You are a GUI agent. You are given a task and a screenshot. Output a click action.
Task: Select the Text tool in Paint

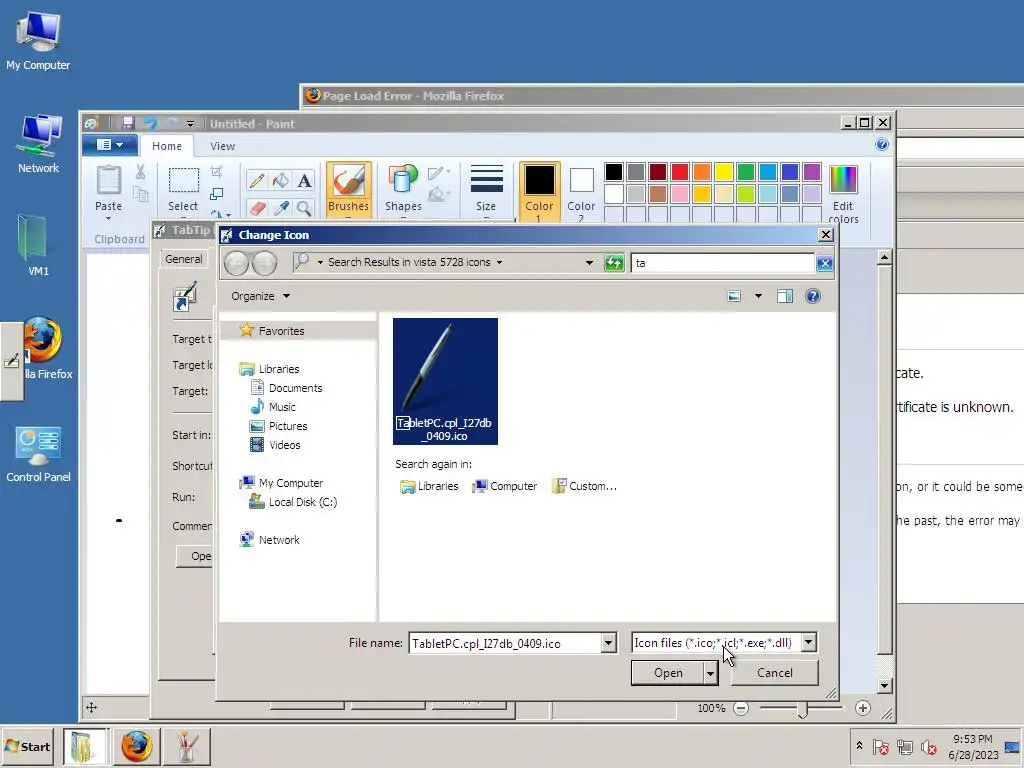304,180
